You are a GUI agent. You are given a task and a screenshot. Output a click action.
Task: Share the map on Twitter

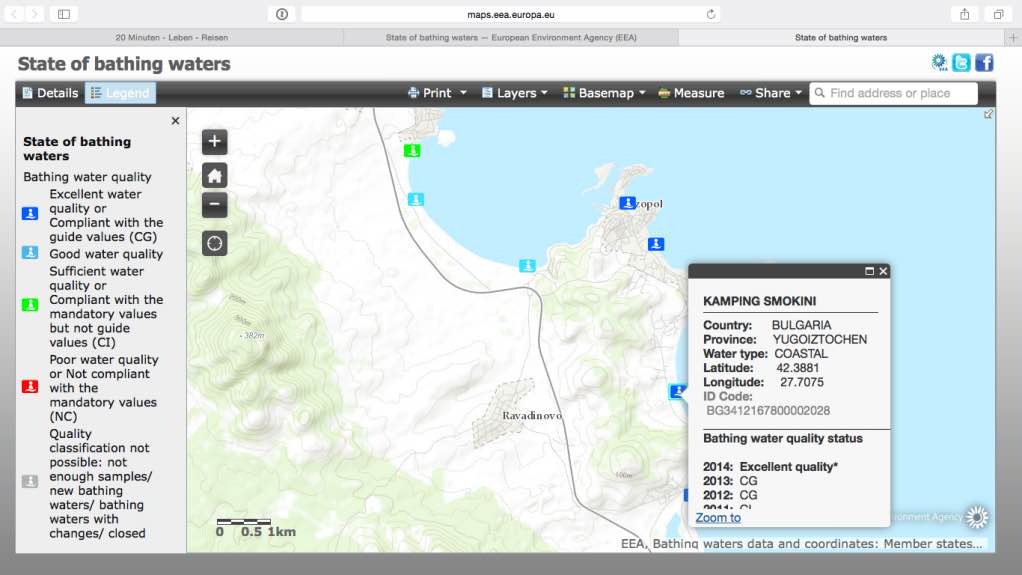(x=961, y=63)
